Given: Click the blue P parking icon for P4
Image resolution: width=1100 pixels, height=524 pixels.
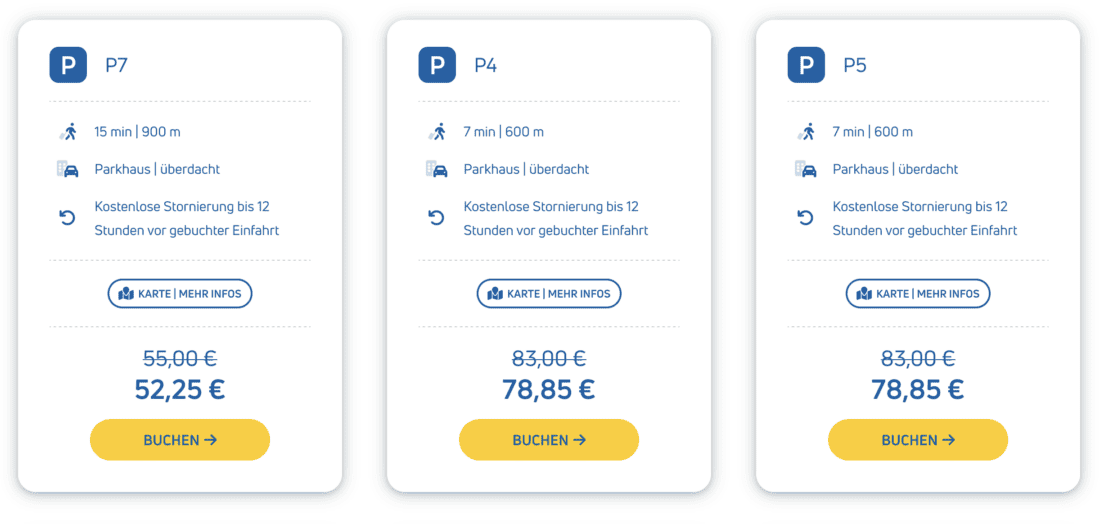Looking at the screenshot, I should click(x=437, y=66).
